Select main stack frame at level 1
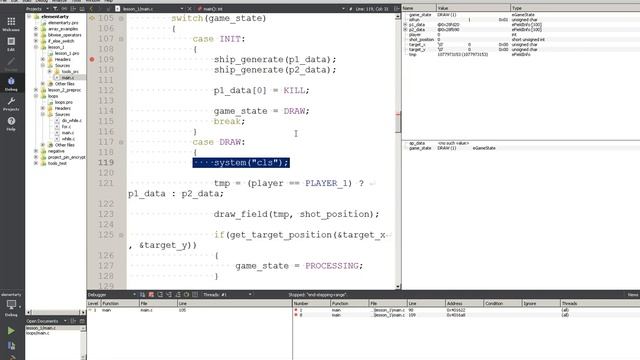The height and width of the screenshot is (360, 640). (189, 310)
